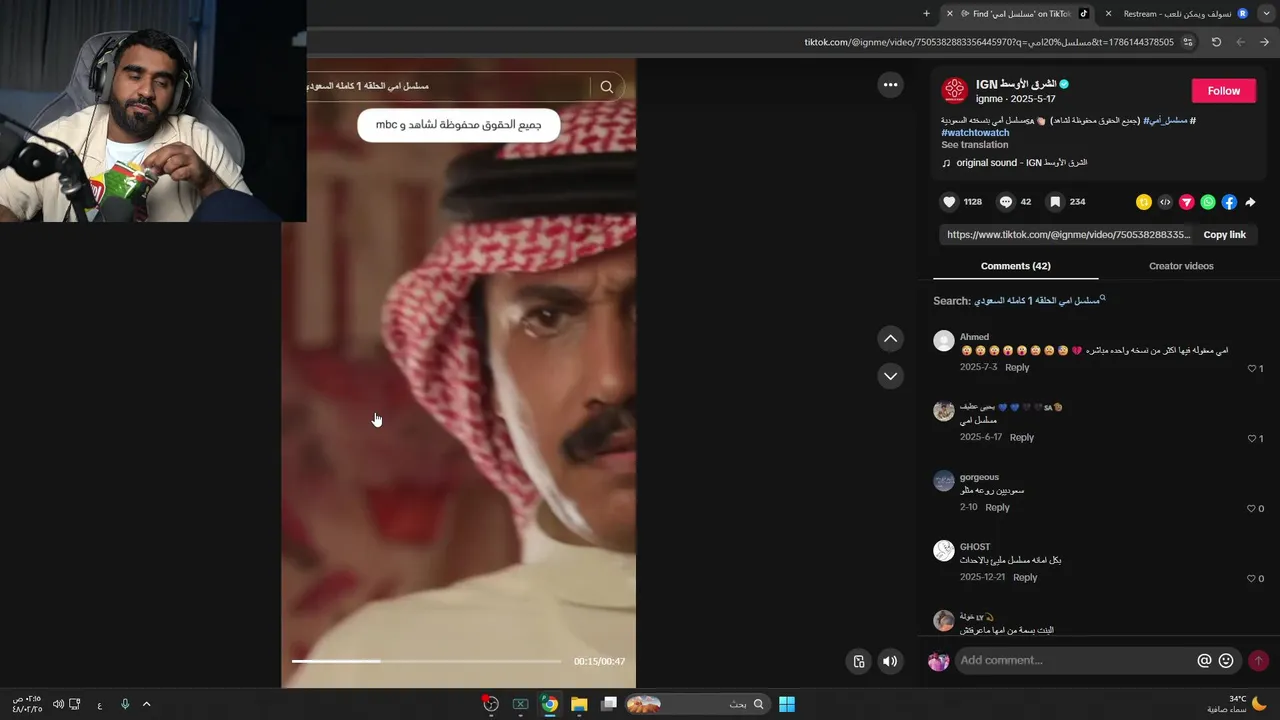Open the Windows Start menu

[787, 704]
